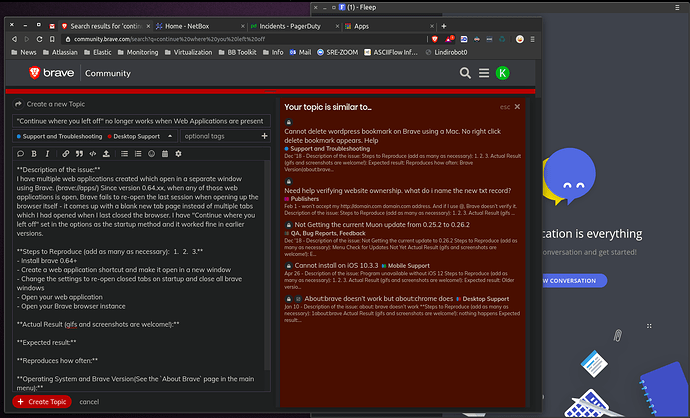Open the Lindirobot0 bookmark
Image resolution: width=690 pixels, height=418 pixels.
pos(446,52)
